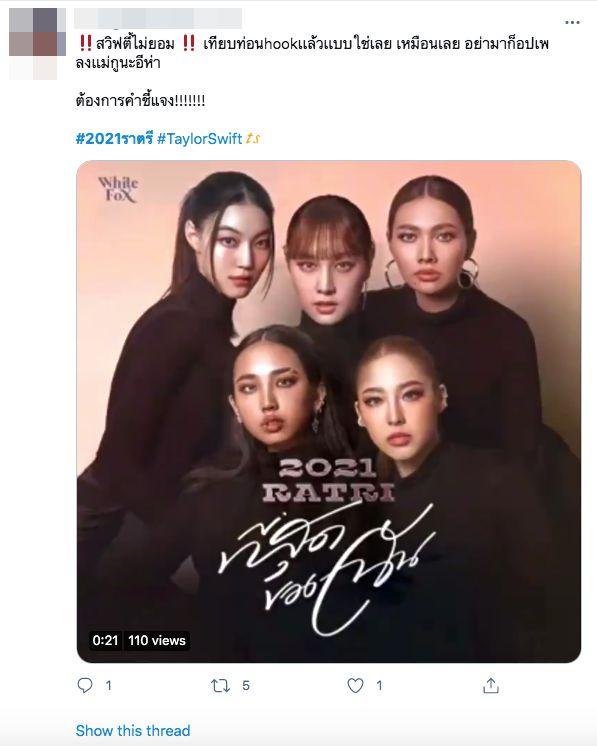This screenshot has width=597, height=746.
Task: Click the 0:21 video duration badge
Action: pos(105,640)
